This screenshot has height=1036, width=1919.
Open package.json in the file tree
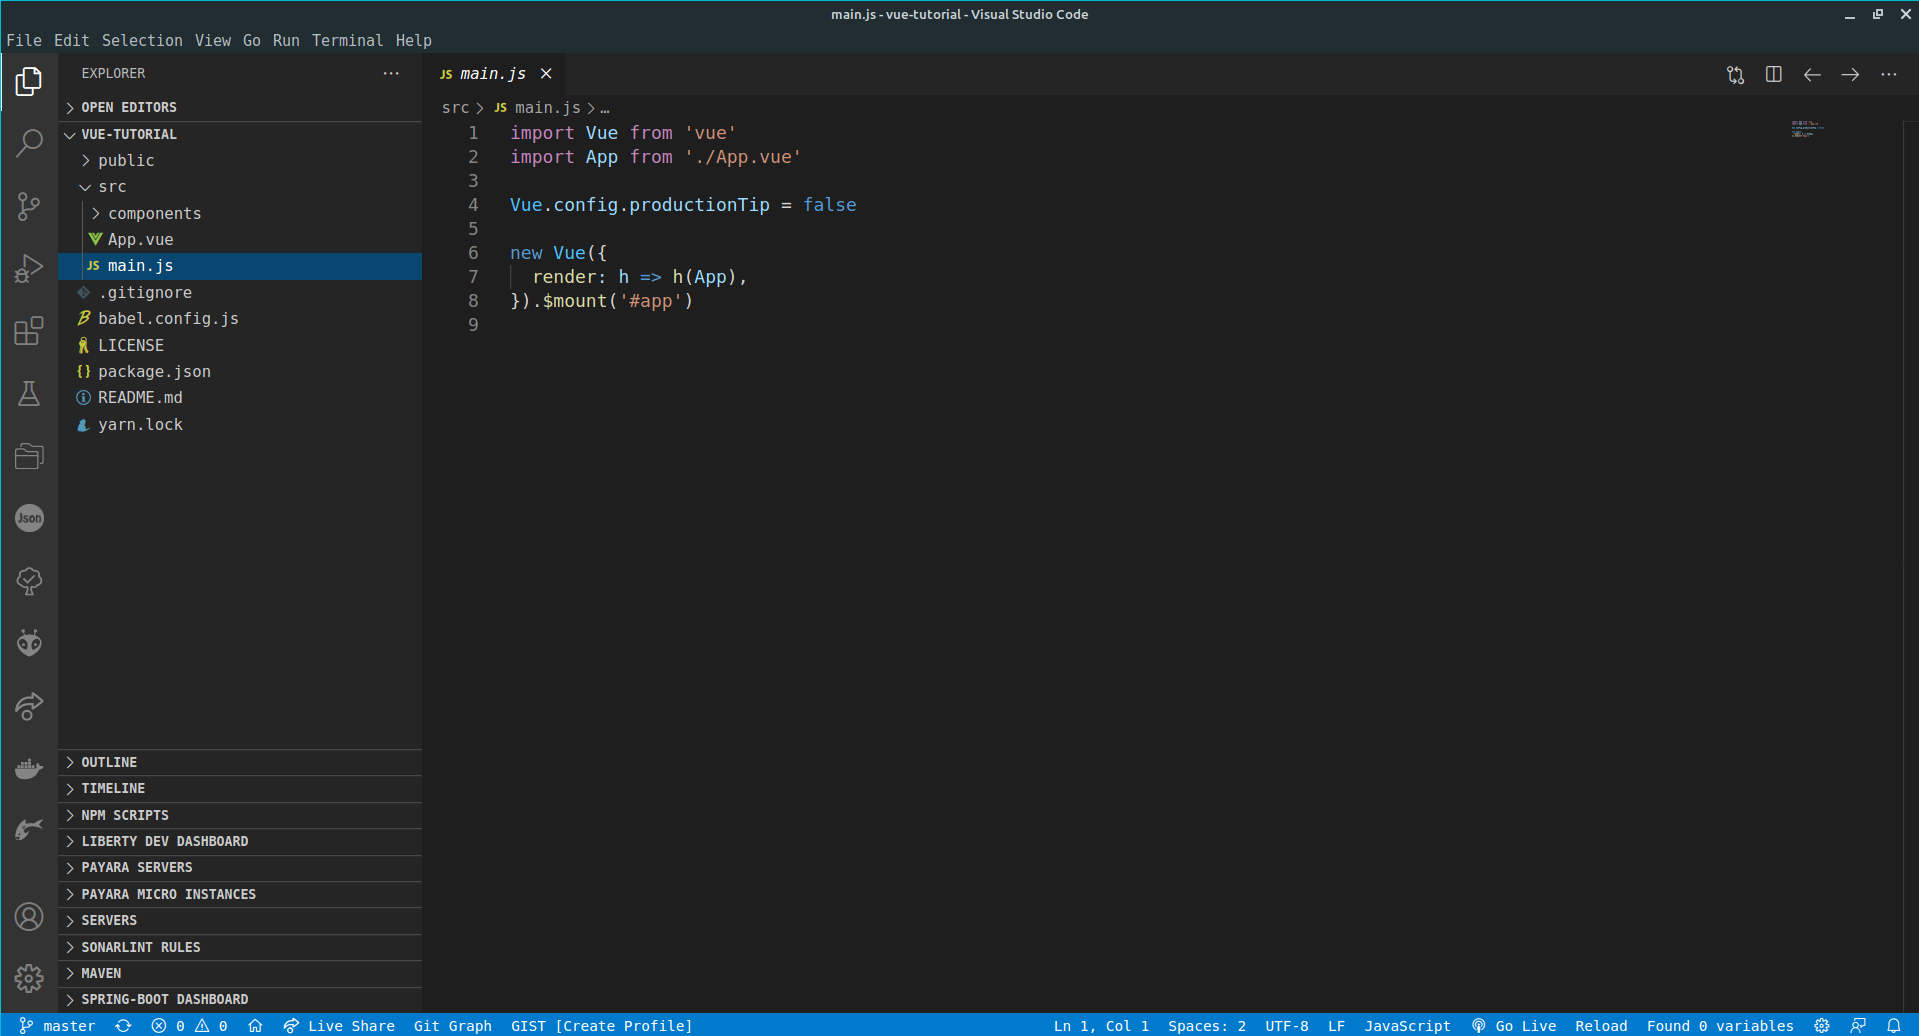click(x=240, y=372)
